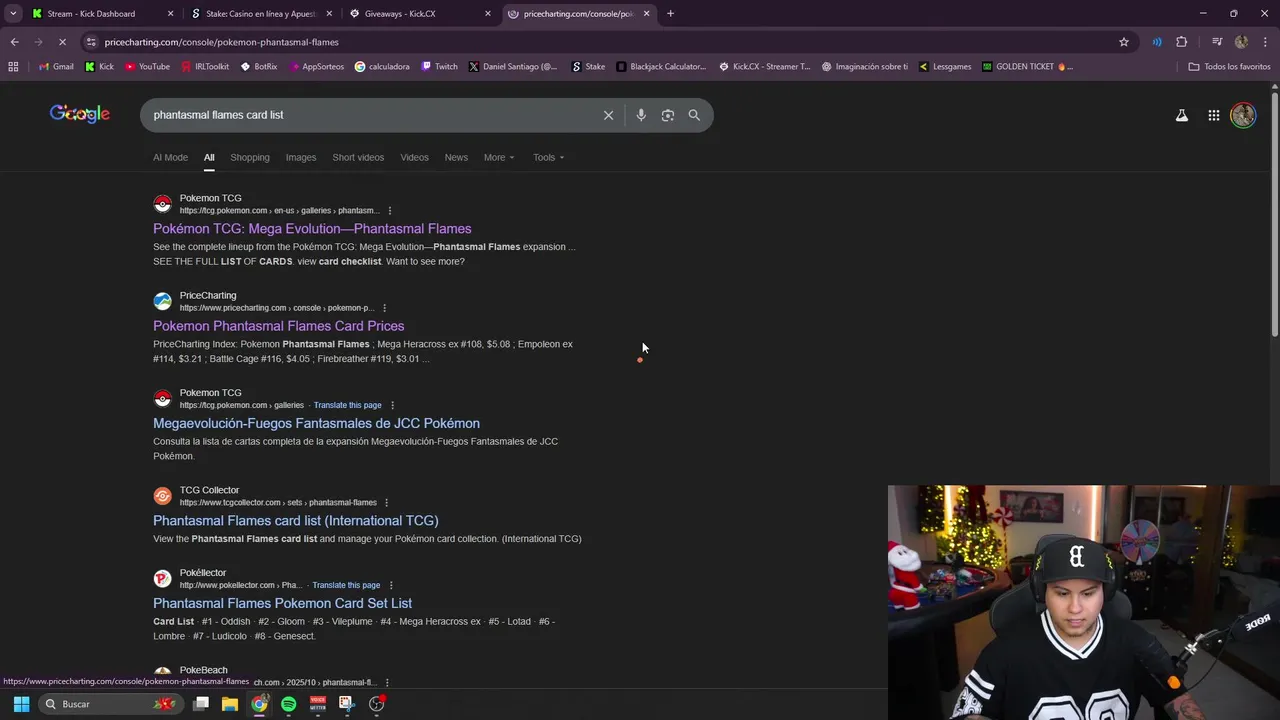Open the Google account profile picture
This screenshot has height=720, width=1280.
pyautogui.click(x=1243, y=115)
